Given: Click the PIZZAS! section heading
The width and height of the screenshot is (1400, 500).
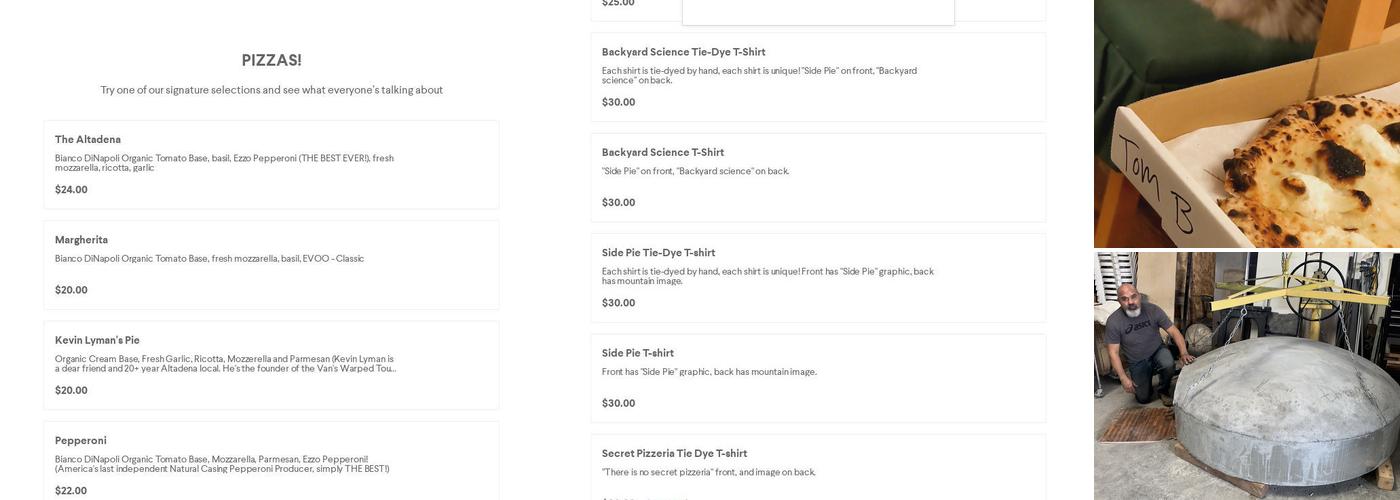Looking at the screenshot, I should coord(271,60).
